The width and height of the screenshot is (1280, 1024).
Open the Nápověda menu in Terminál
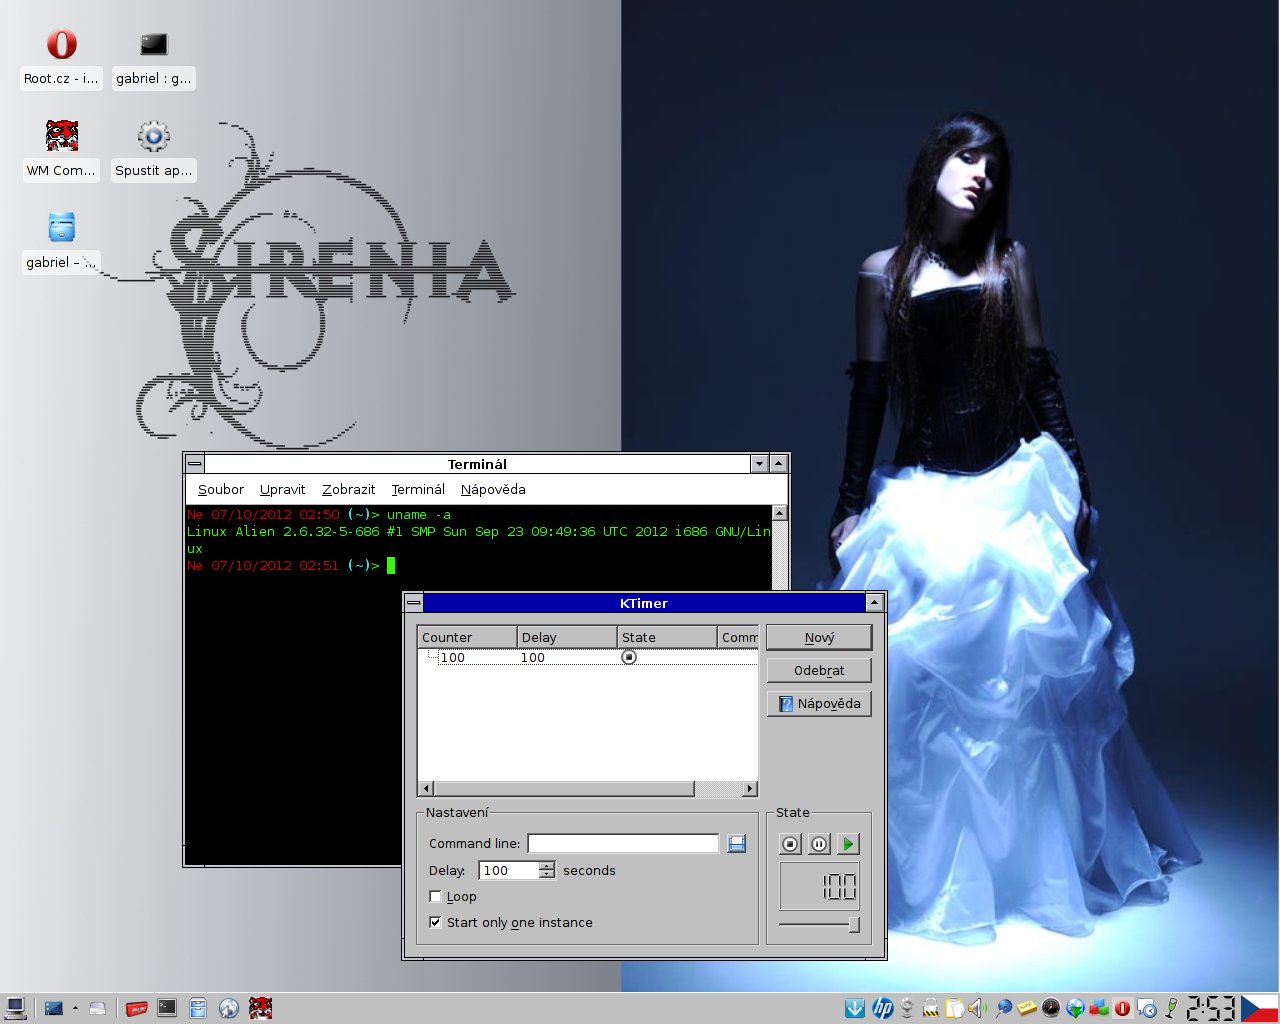pos(493,489)
